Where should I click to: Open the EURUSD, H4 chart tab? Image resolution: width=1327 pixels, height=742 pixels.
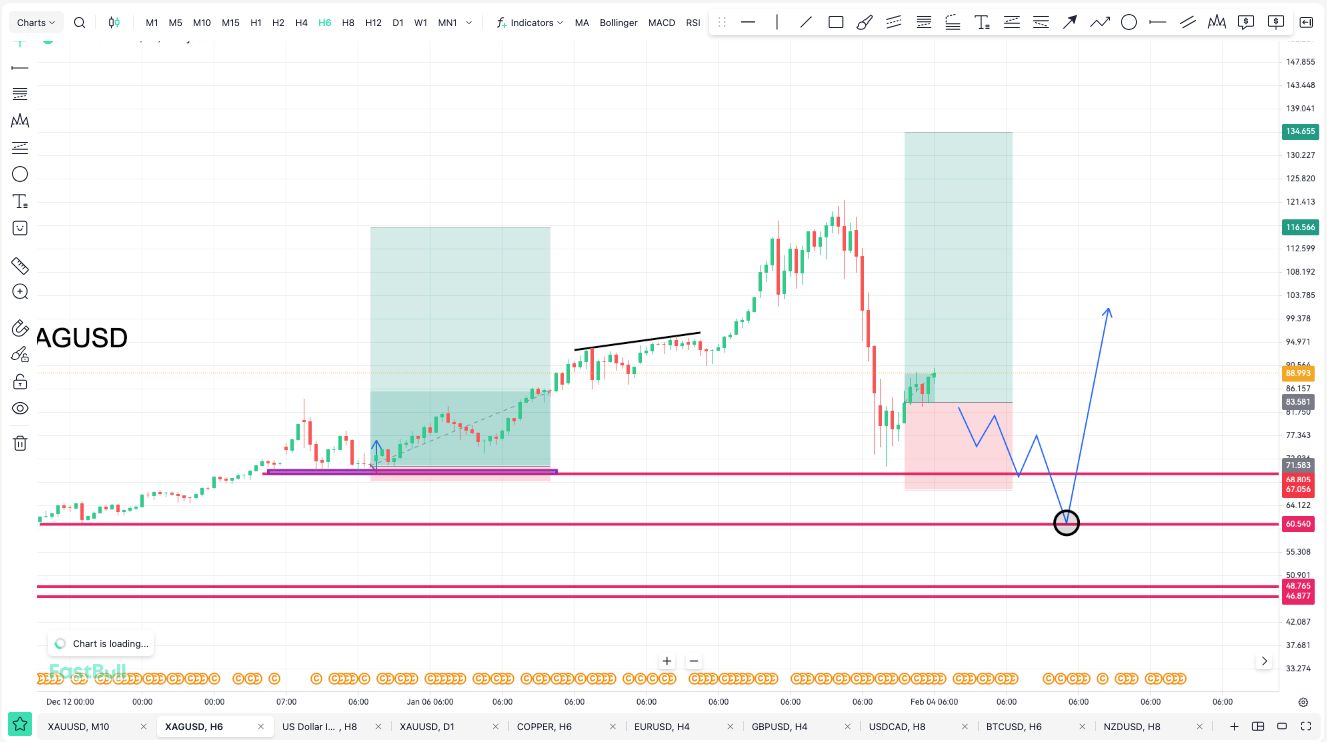(662, 727)
